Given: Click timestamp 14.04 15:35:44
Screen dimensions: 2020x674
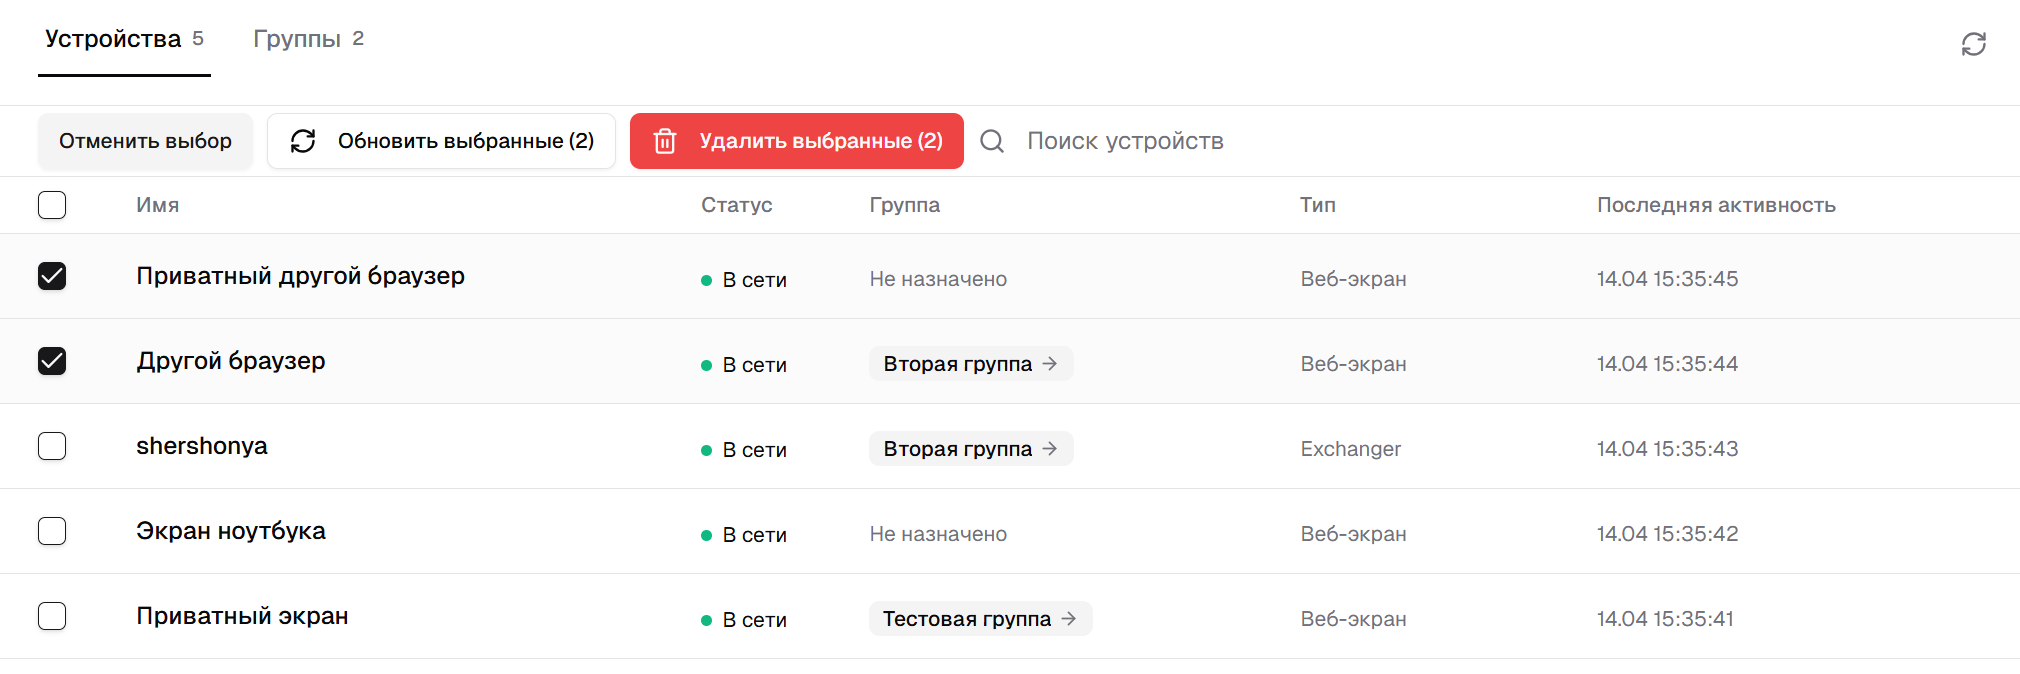Looking at the screenshot, I should pyautogui.click(x=1667, y=364).
